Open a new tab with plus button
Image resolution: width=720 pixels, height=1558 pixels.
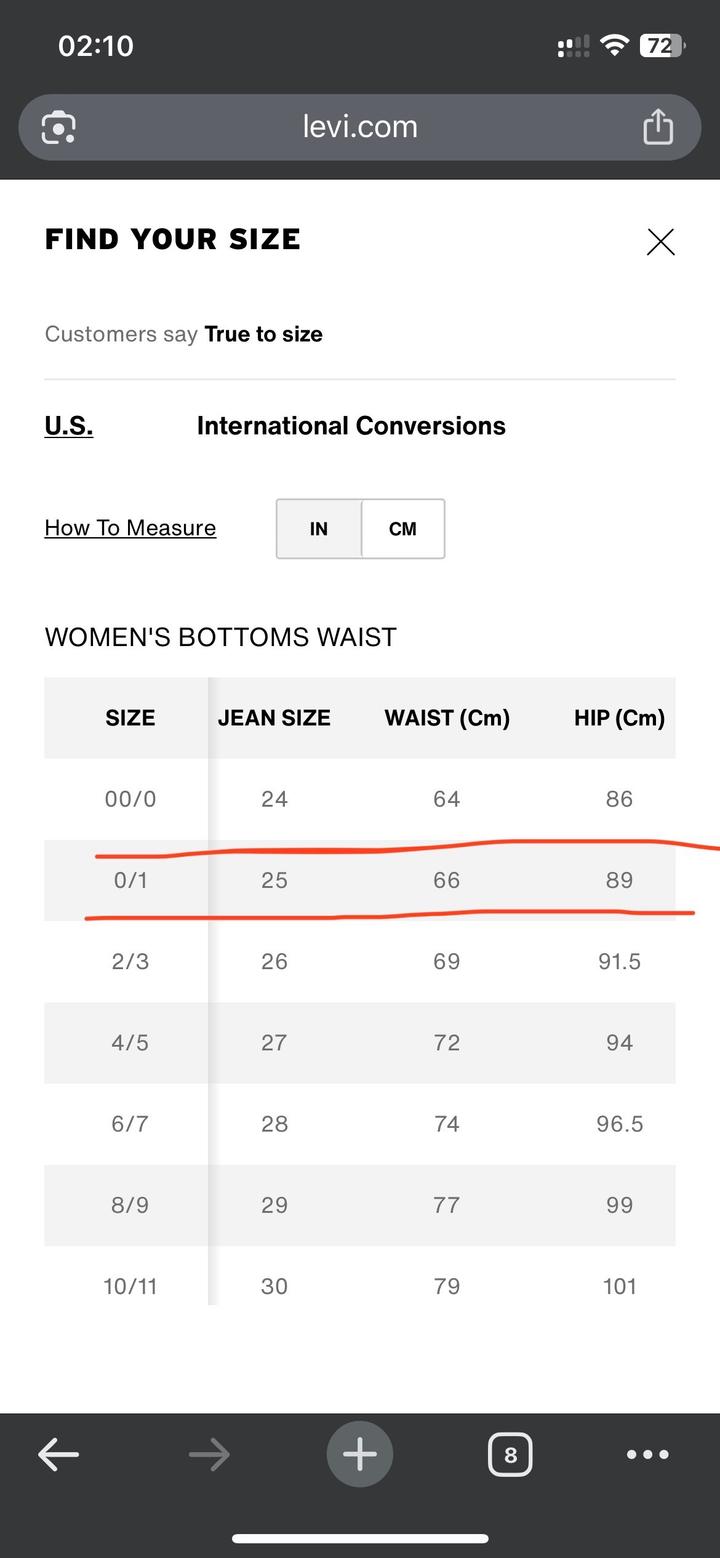[360, 1454]
